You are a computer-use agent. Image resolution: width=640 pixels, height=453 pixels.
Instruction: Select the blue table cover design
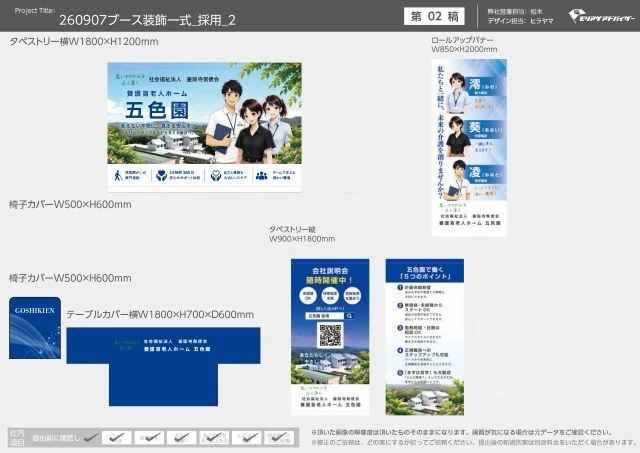(x=163, y=366)
